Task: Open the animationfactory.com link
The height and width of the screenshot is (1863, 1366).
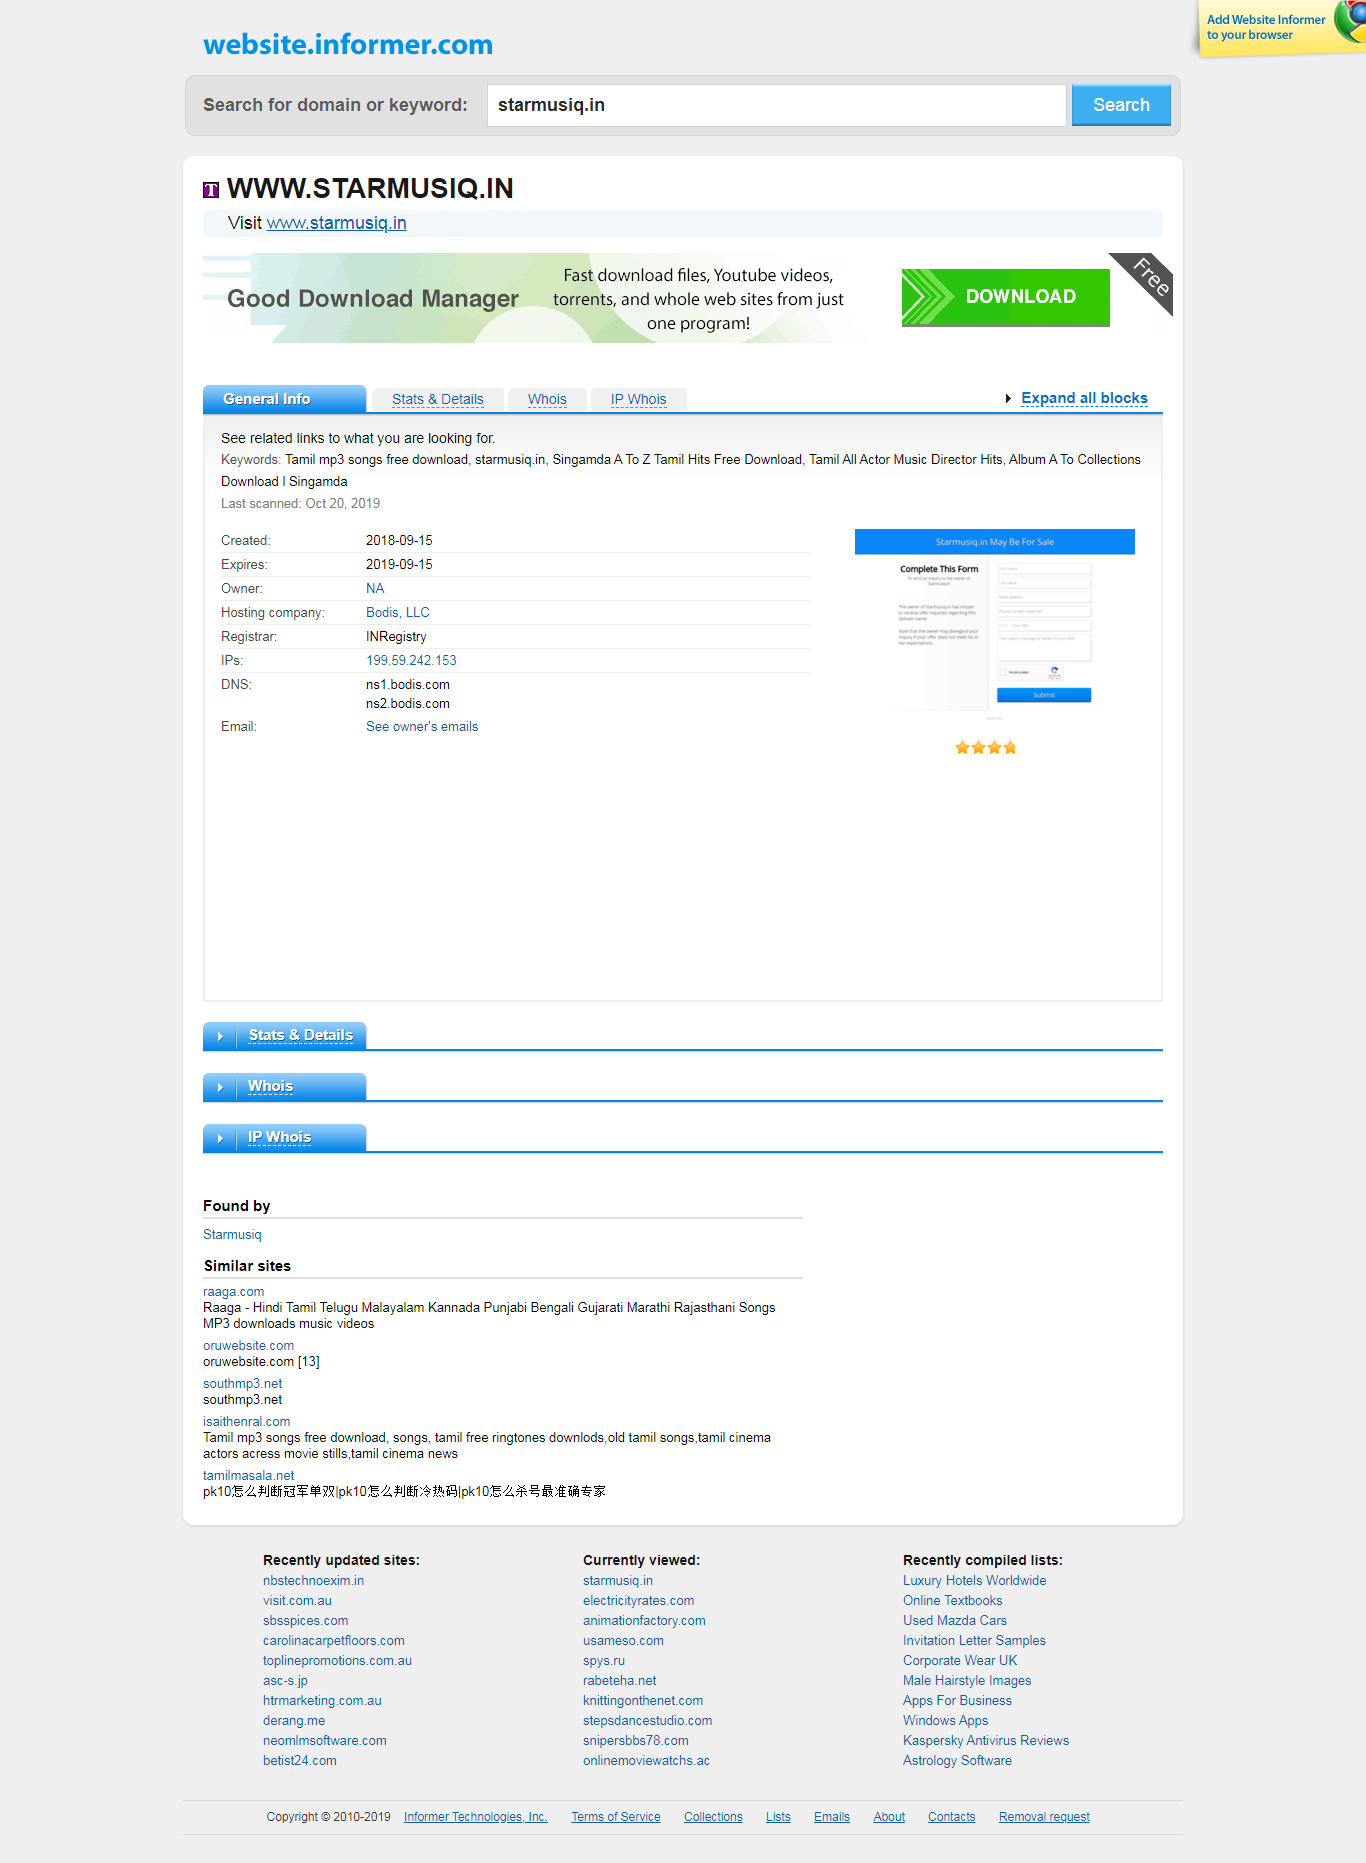Action: [644, 1621]
